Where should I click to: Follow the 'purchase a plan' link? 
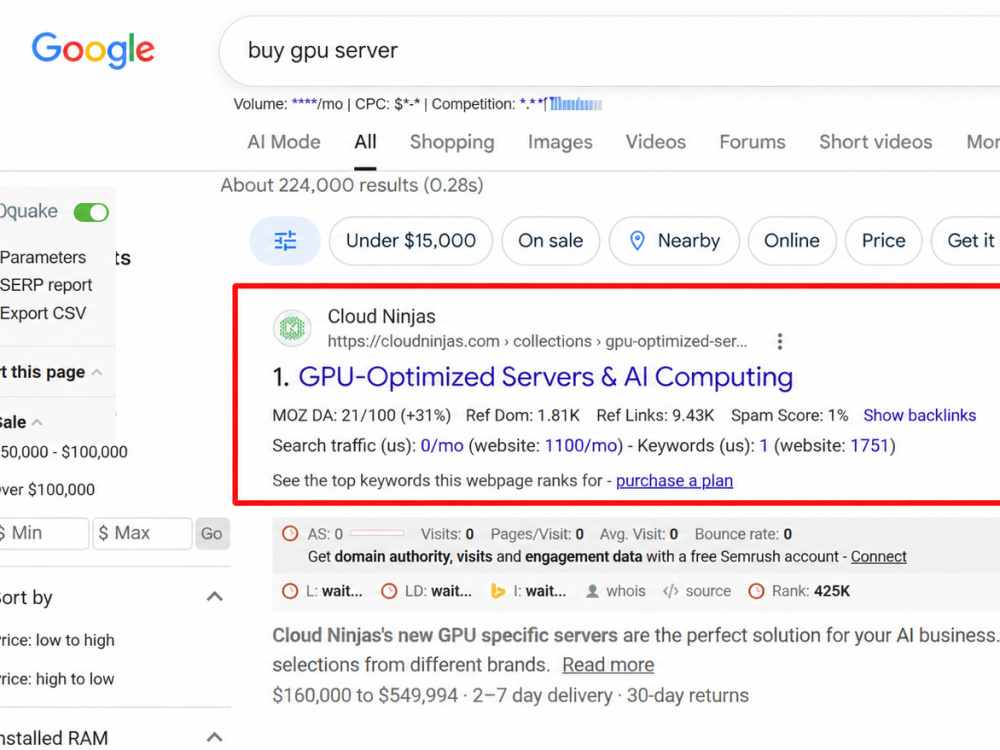(x=674, y=480)
